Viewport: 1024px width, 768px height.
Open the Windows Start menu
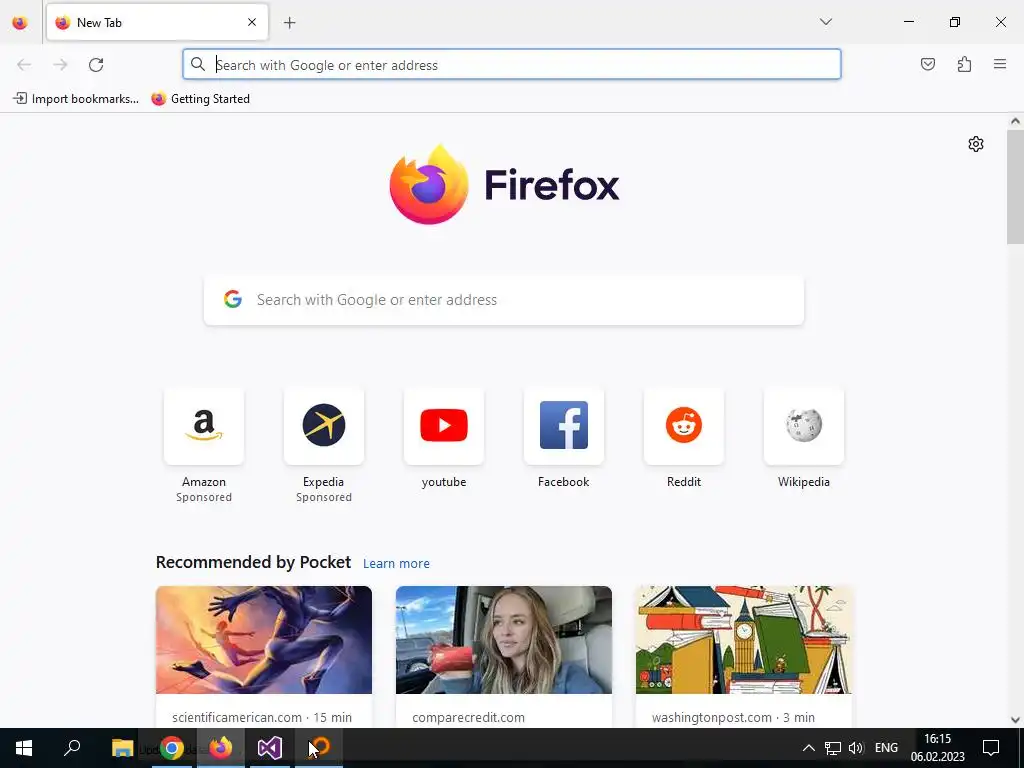pyautogui.click(x=24, y=748)
